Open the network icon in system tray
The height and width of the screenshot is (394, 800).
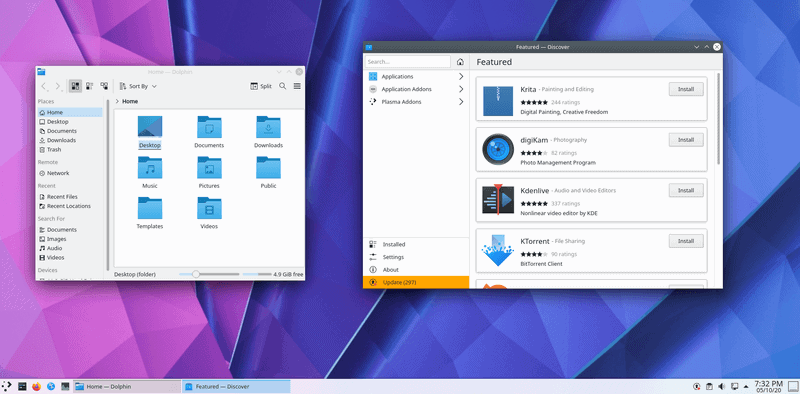pos(735,386)
